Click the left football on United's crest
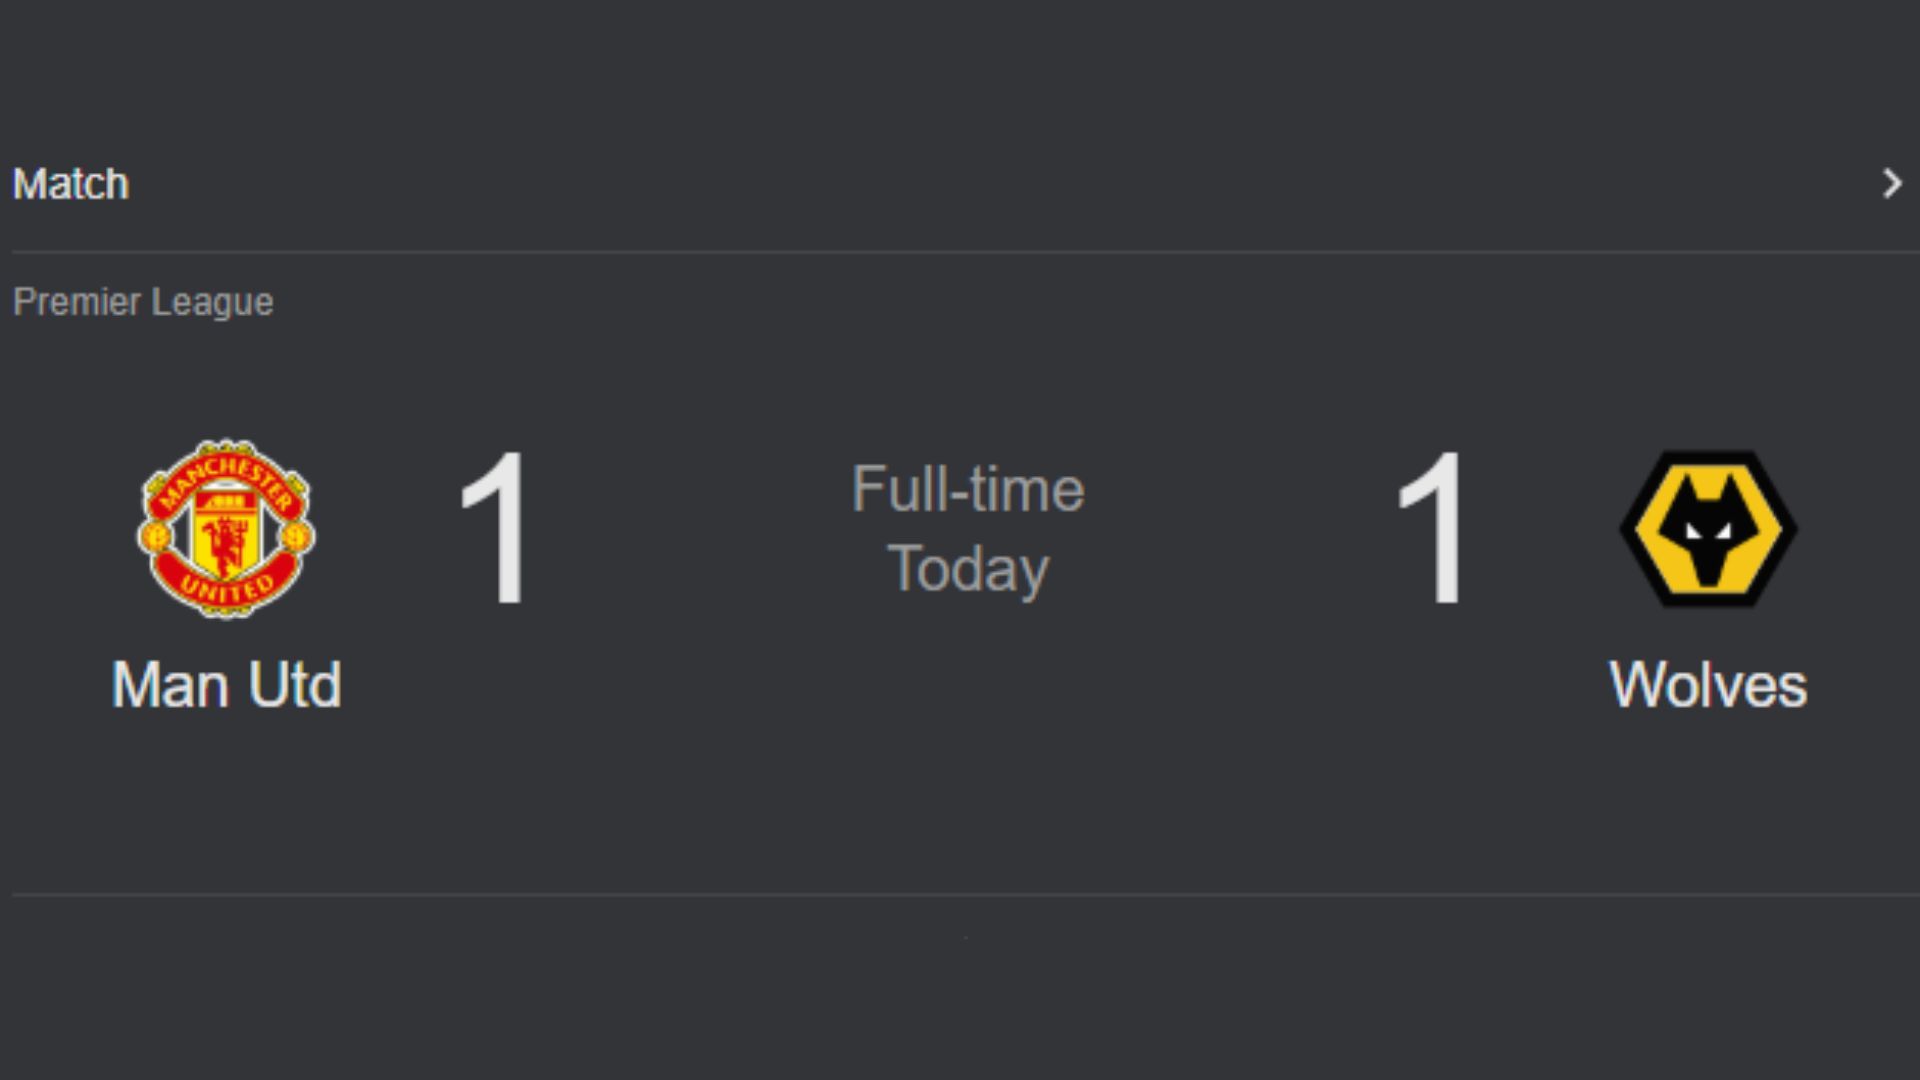Viewport: 1920px width, 1080px height. click(x=155, y=538)
